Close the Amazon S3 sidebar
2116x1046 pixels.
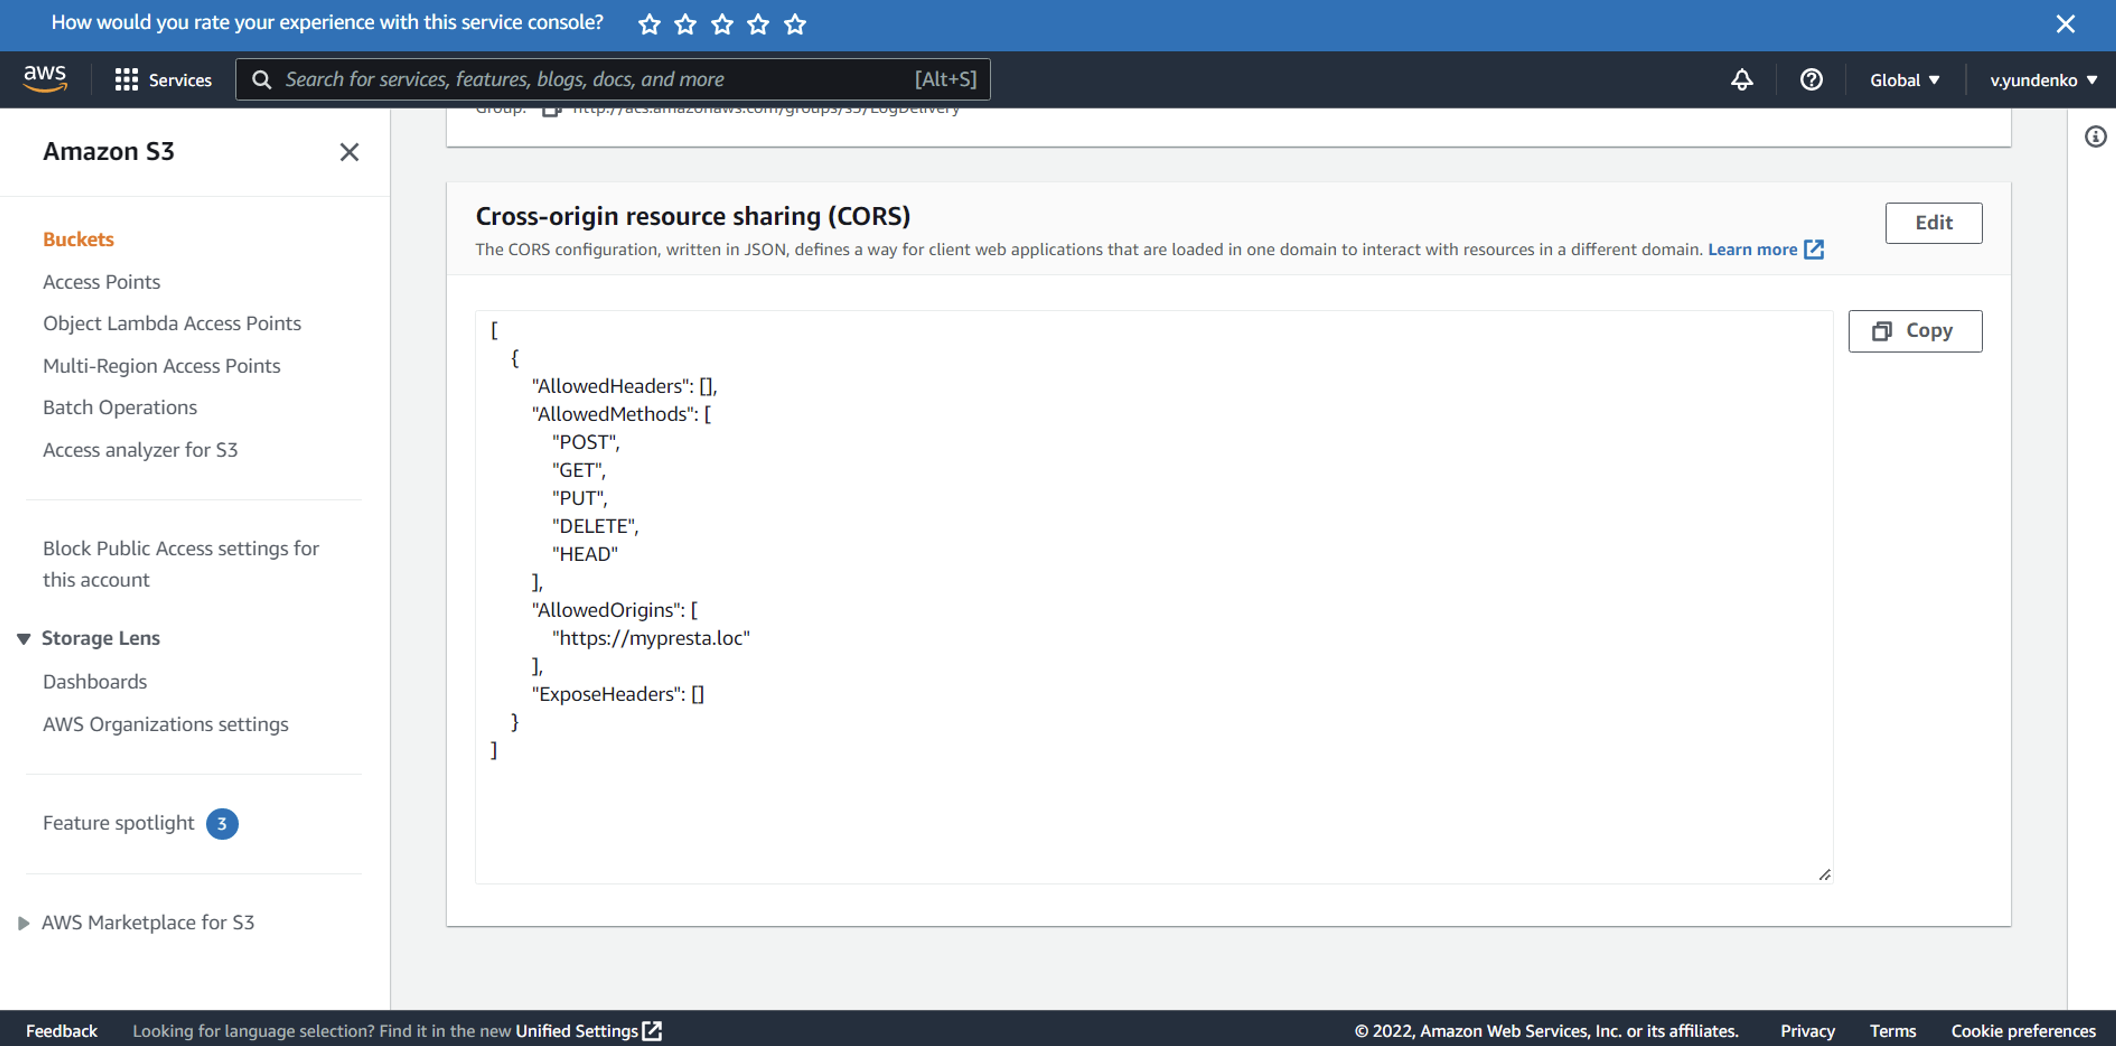349,152
